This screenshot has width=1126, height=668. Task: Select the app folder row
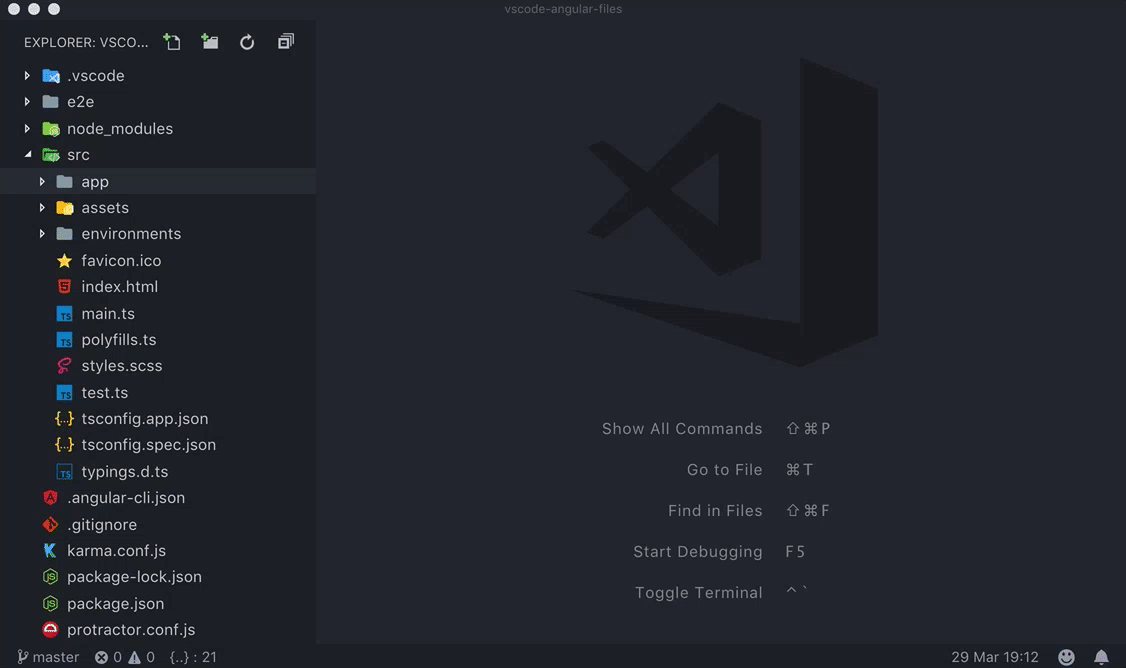coord(158,181)
